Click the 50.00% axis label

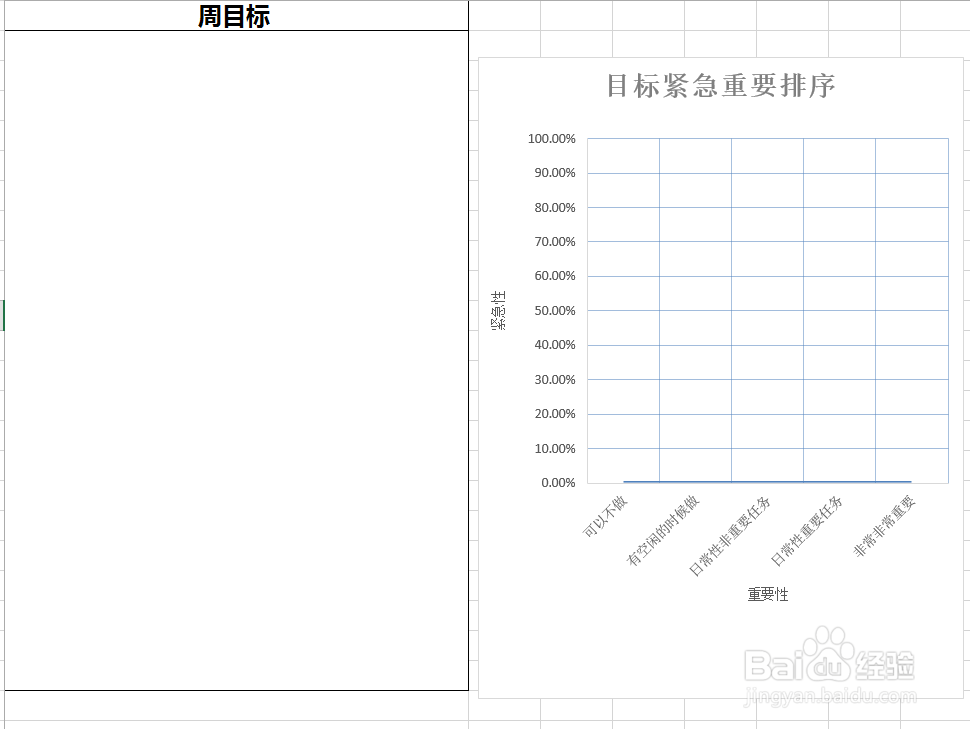(x=555, y=310)
